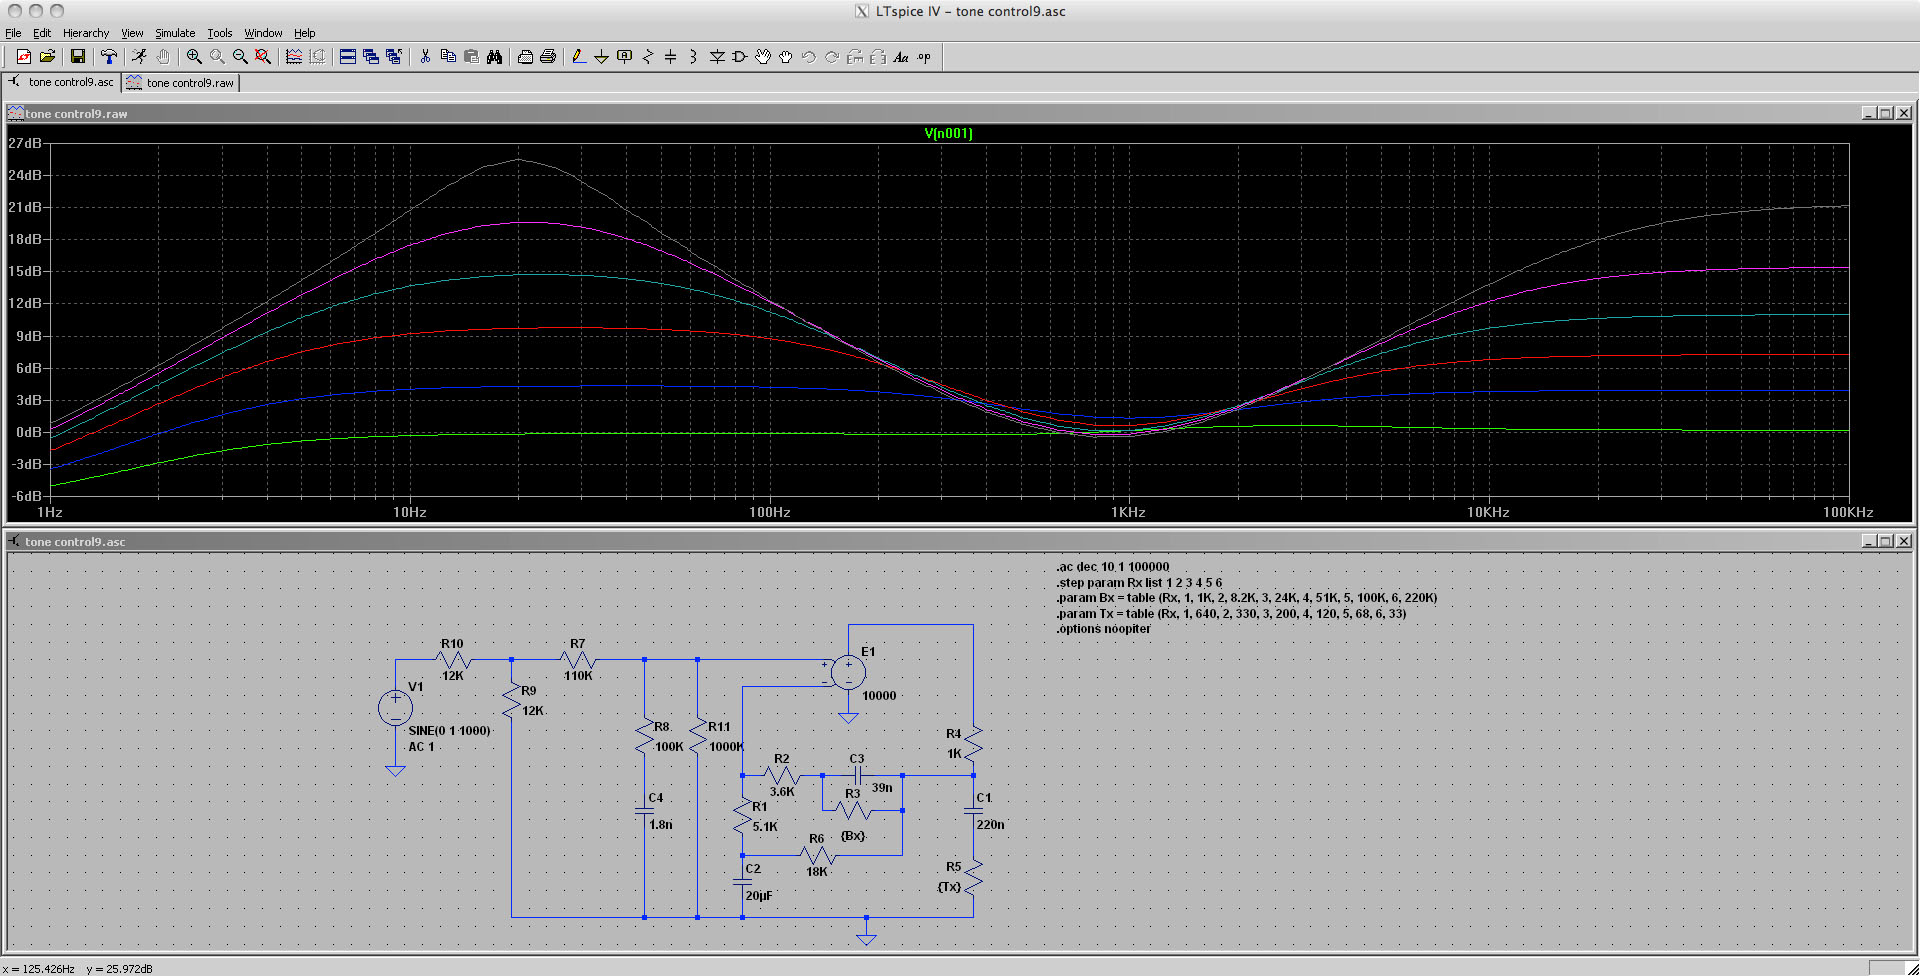Click the Zoom In magnifier icon
Image resolution: width=1920 pixels, height=976 pixels.
pos(194,57)
